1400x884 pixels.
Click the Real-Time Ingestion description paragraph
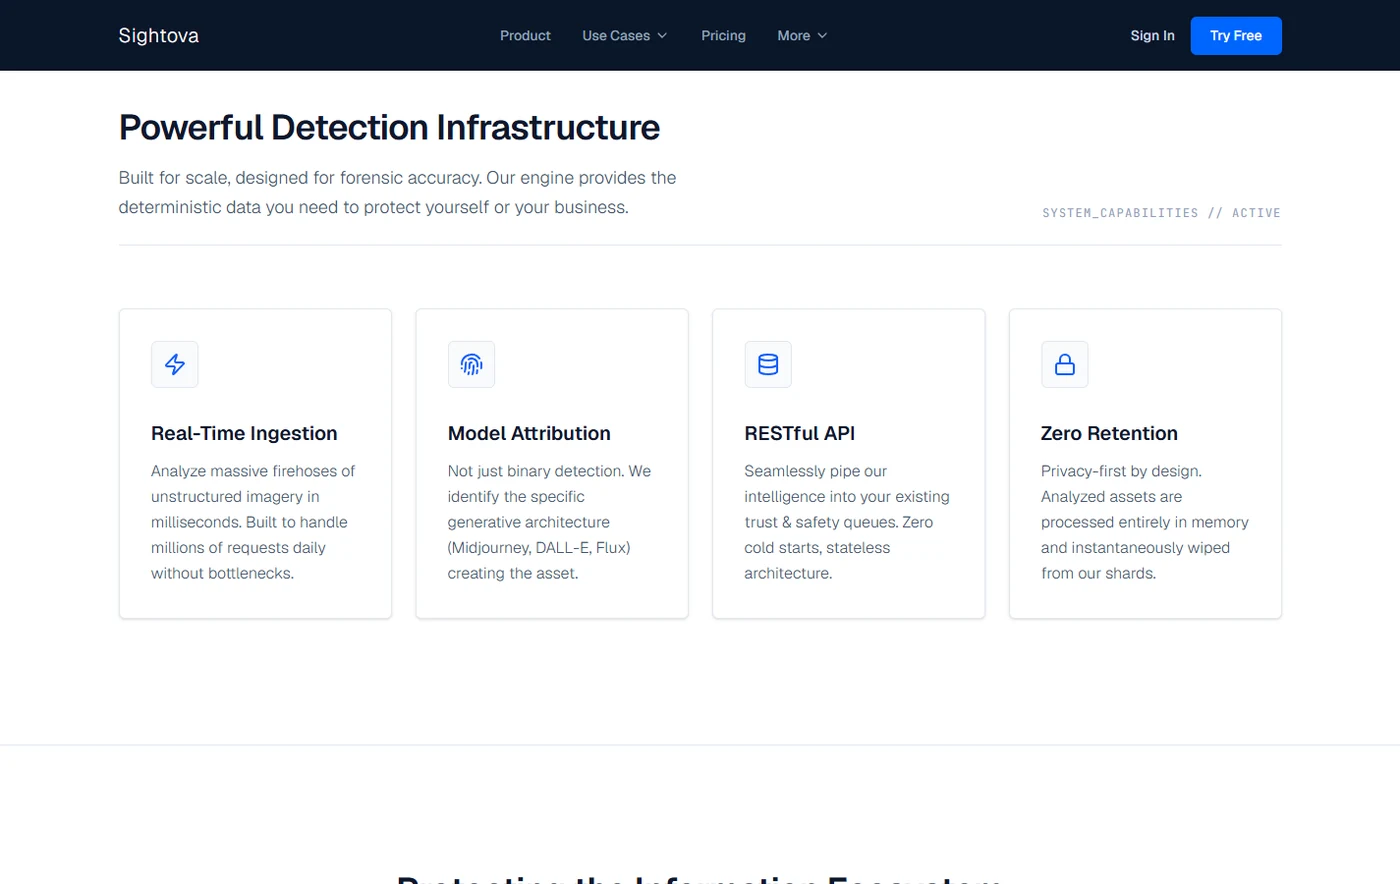(x=254, y=522)
